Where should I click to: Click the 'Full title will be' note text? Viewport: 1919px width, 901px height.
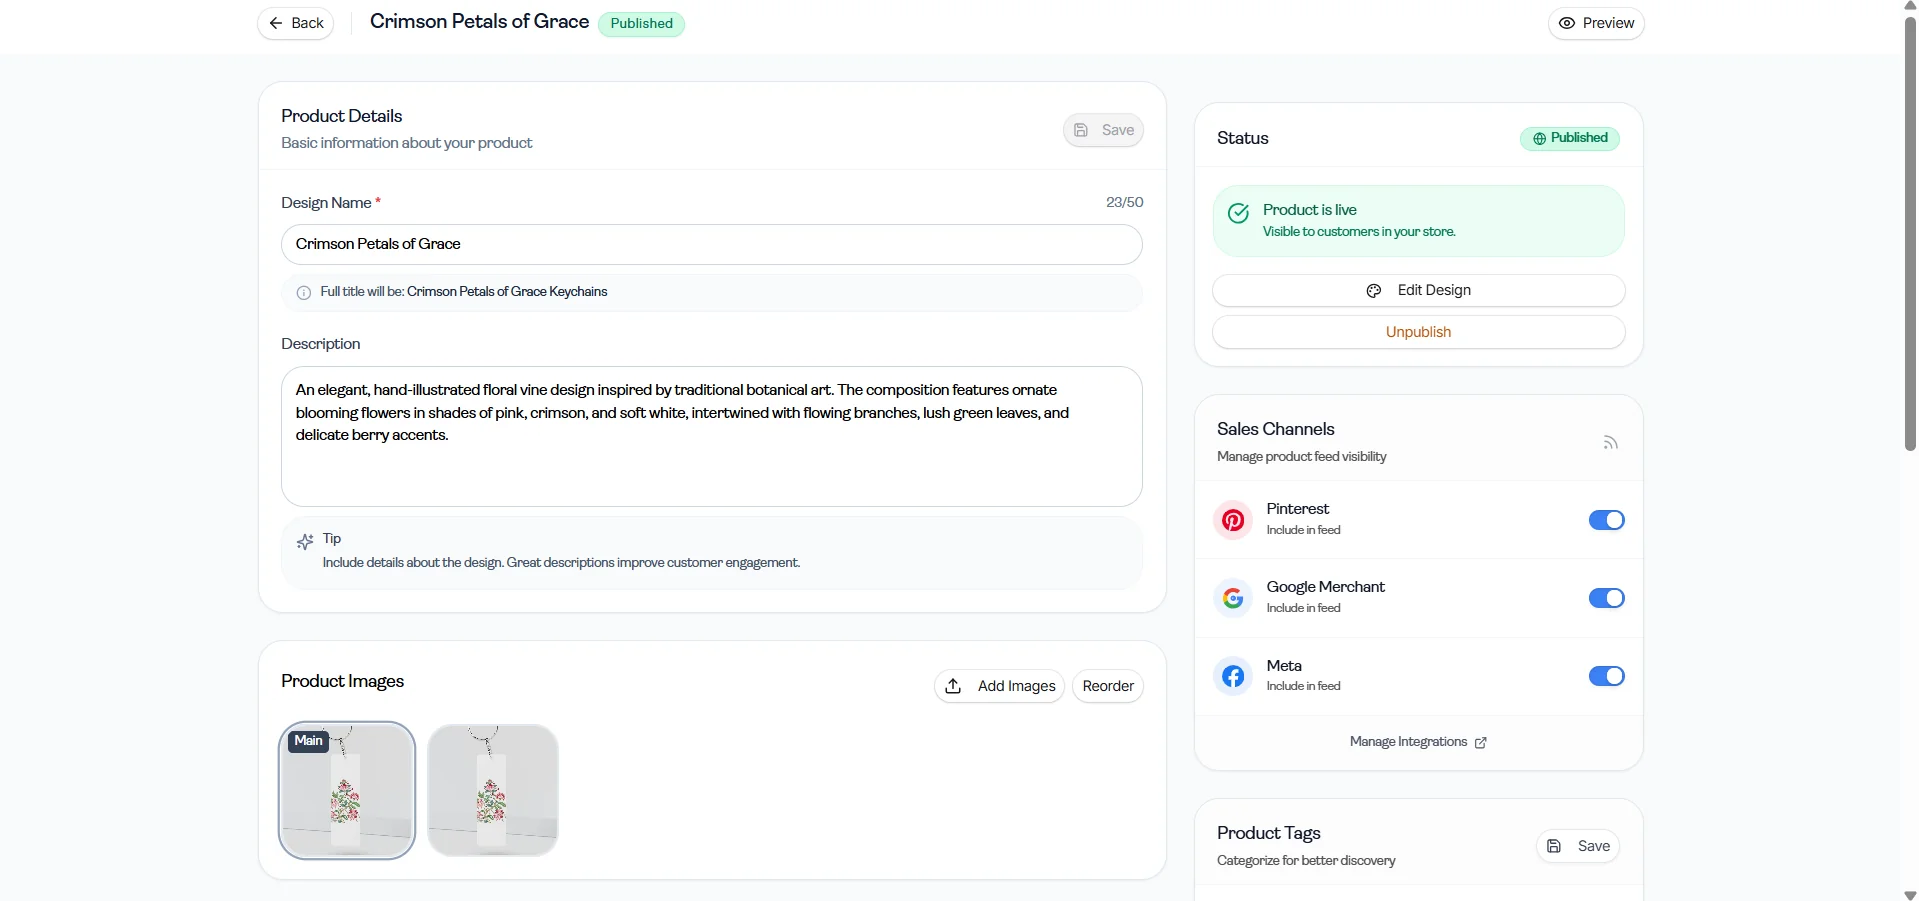464,292
